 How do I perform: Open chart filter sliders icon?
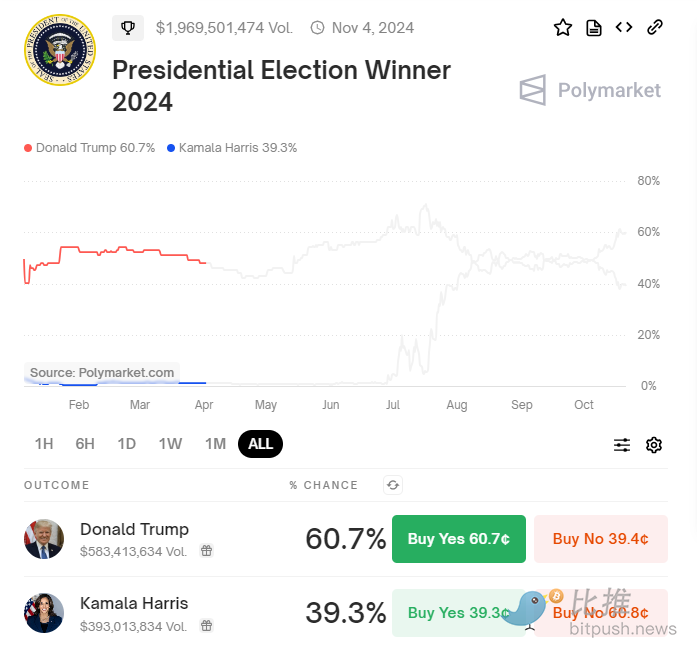(622, 445)
